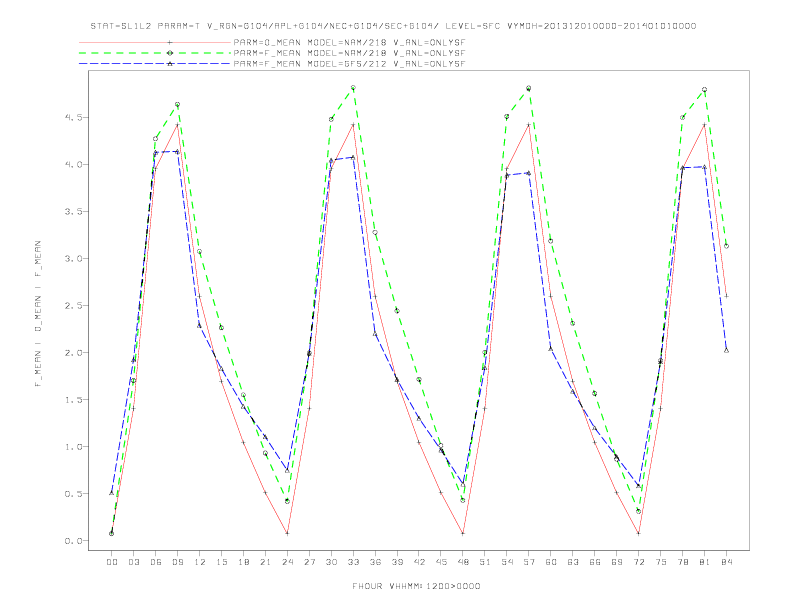Screen dimensions: 792x612
Task: Click x-axis tick label 78
Action: (x=683, y=562)
